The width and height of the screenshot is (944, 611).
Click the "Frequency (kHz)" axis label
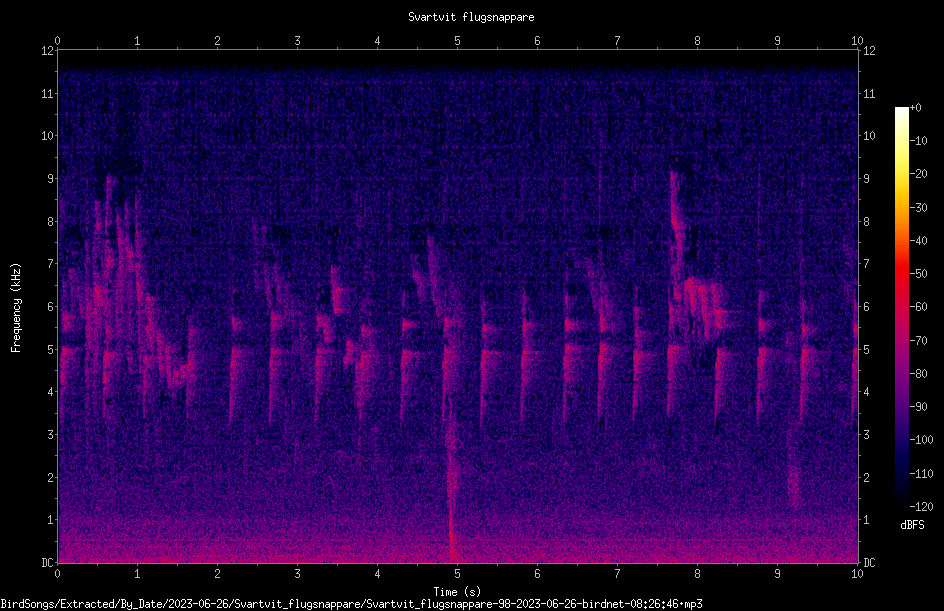click(16, 308)
